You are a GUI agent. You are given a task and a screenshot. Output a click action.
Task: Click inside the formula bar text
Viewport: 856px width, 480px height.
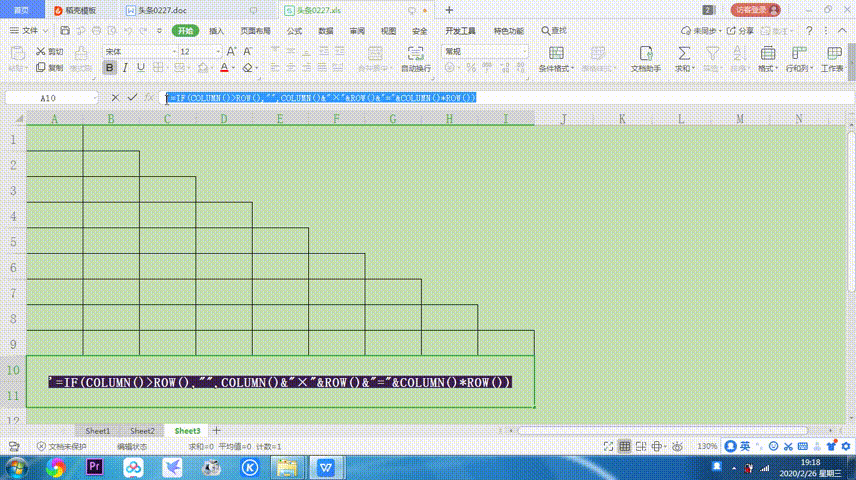click(322, 98)
